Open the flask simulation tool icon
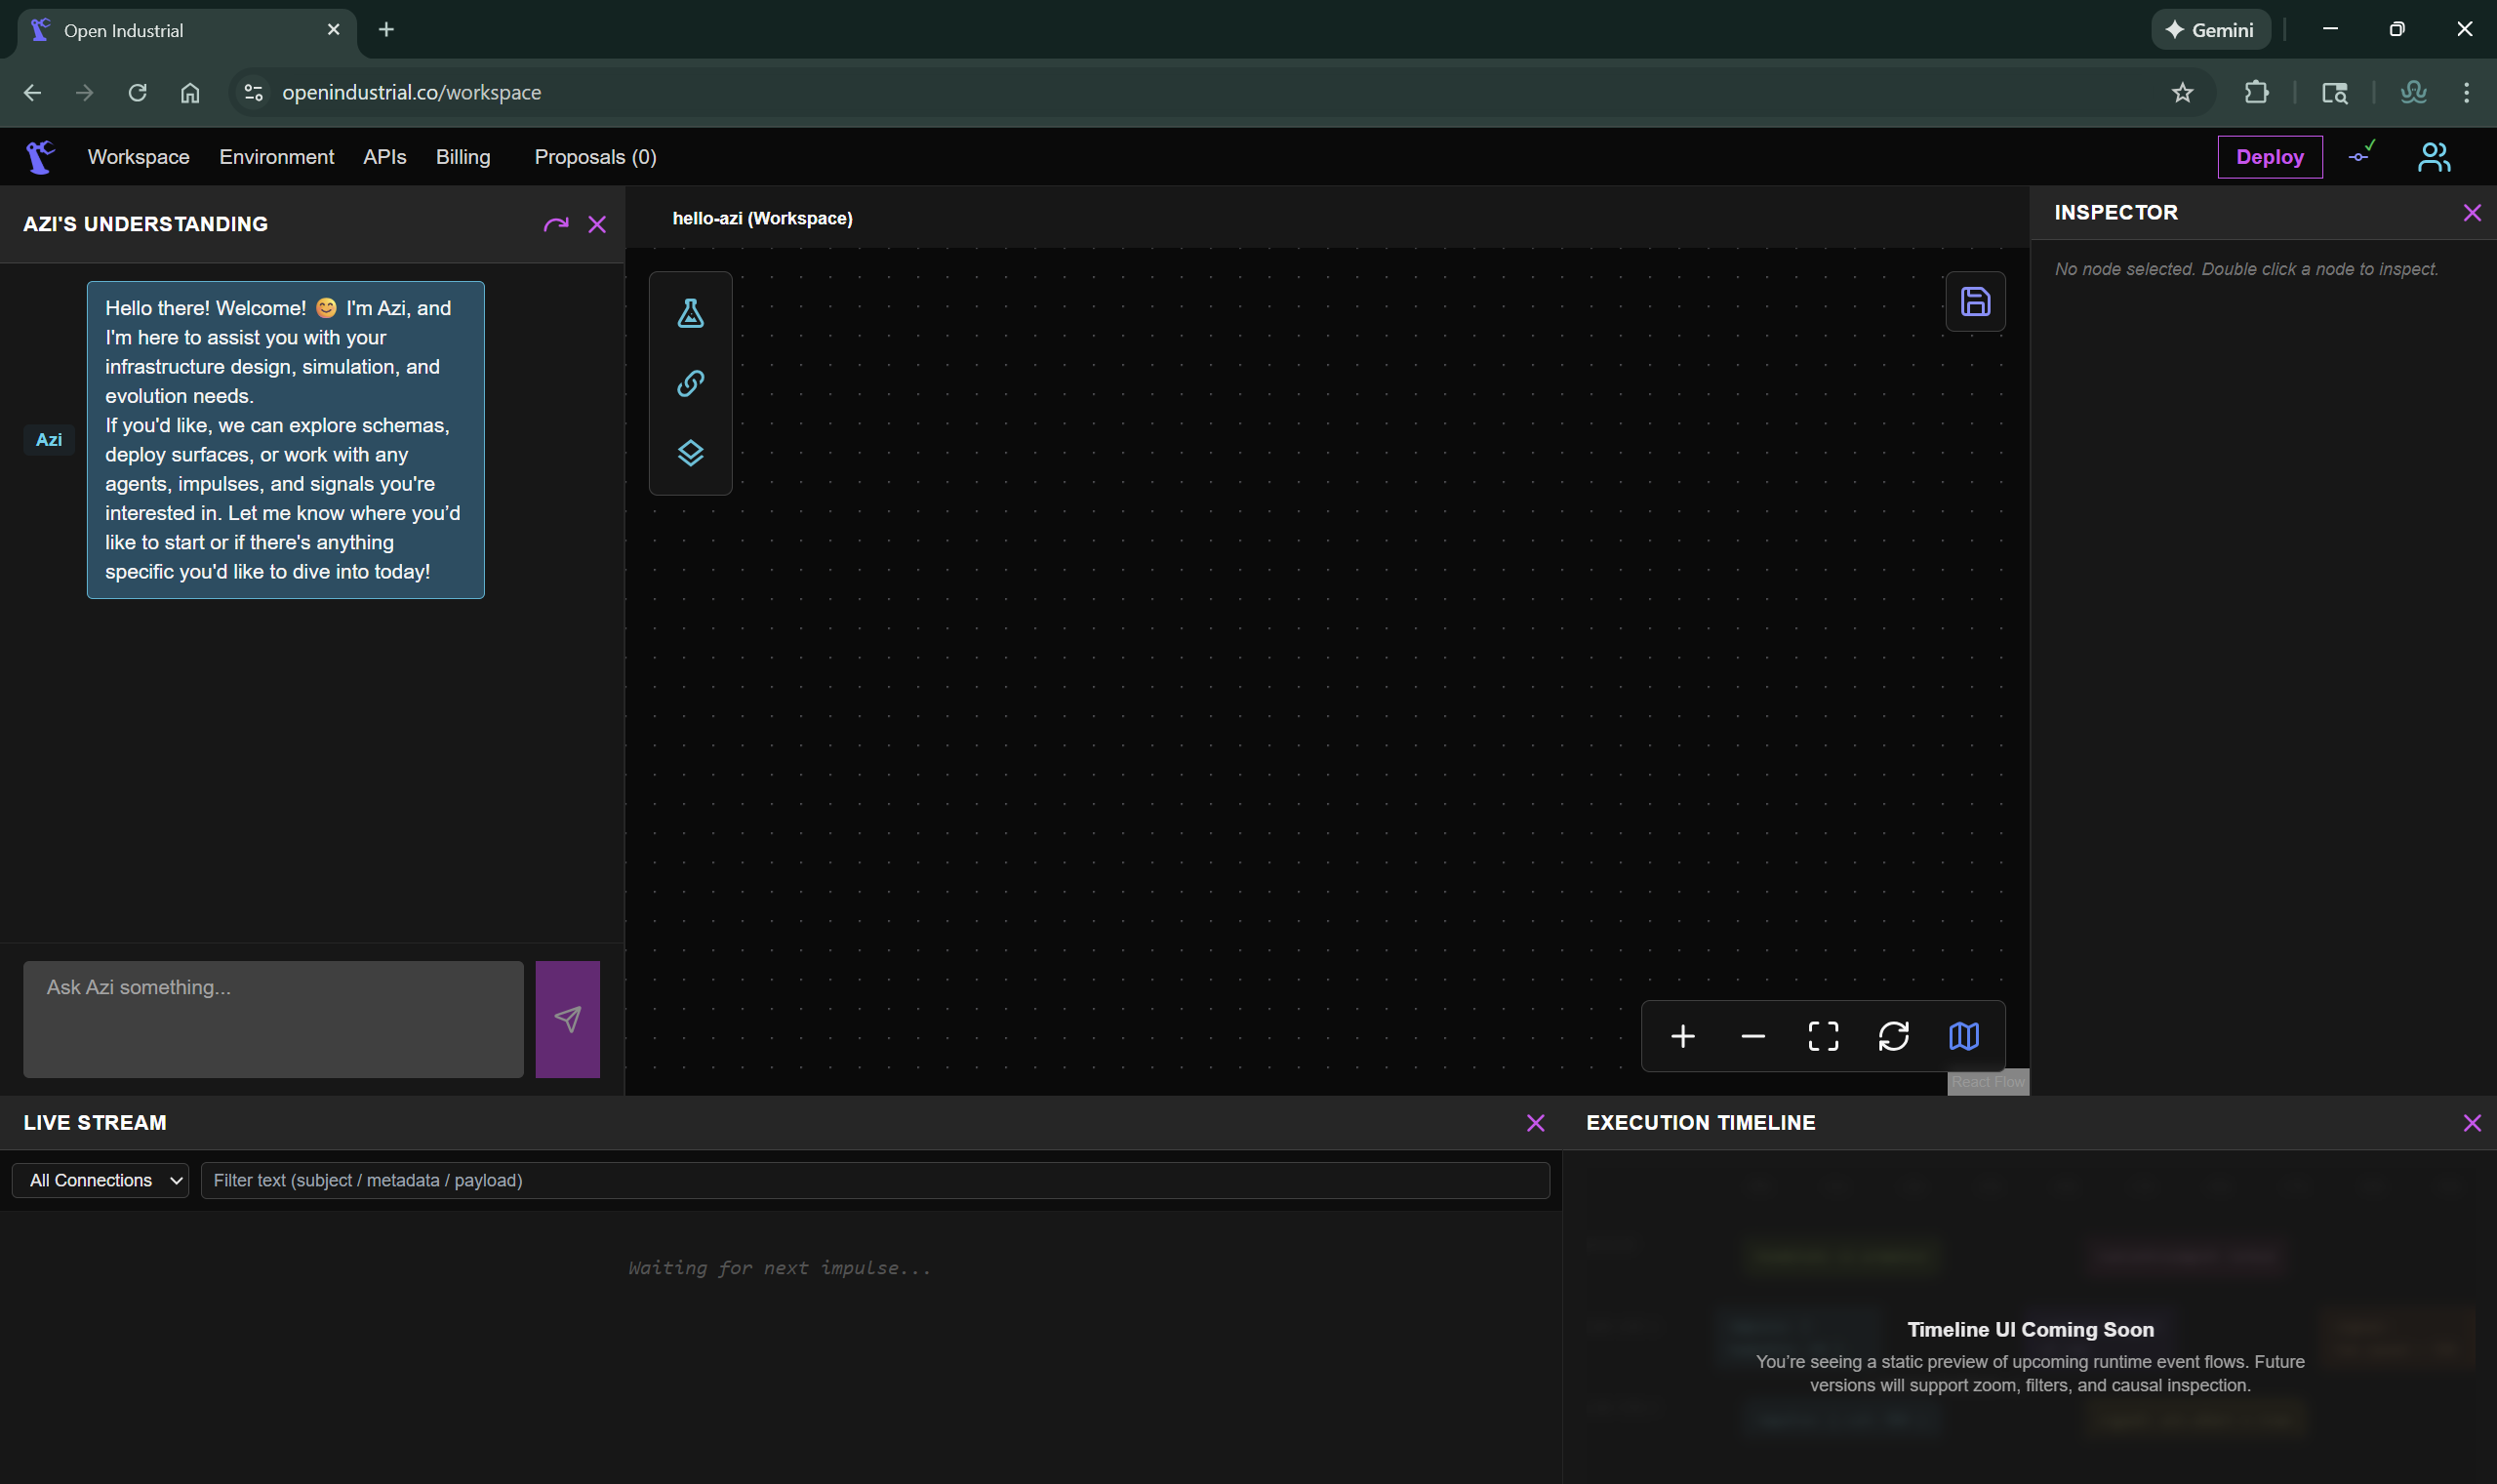The height and width of the screenshot is (1484, 2497). (690, 313)
